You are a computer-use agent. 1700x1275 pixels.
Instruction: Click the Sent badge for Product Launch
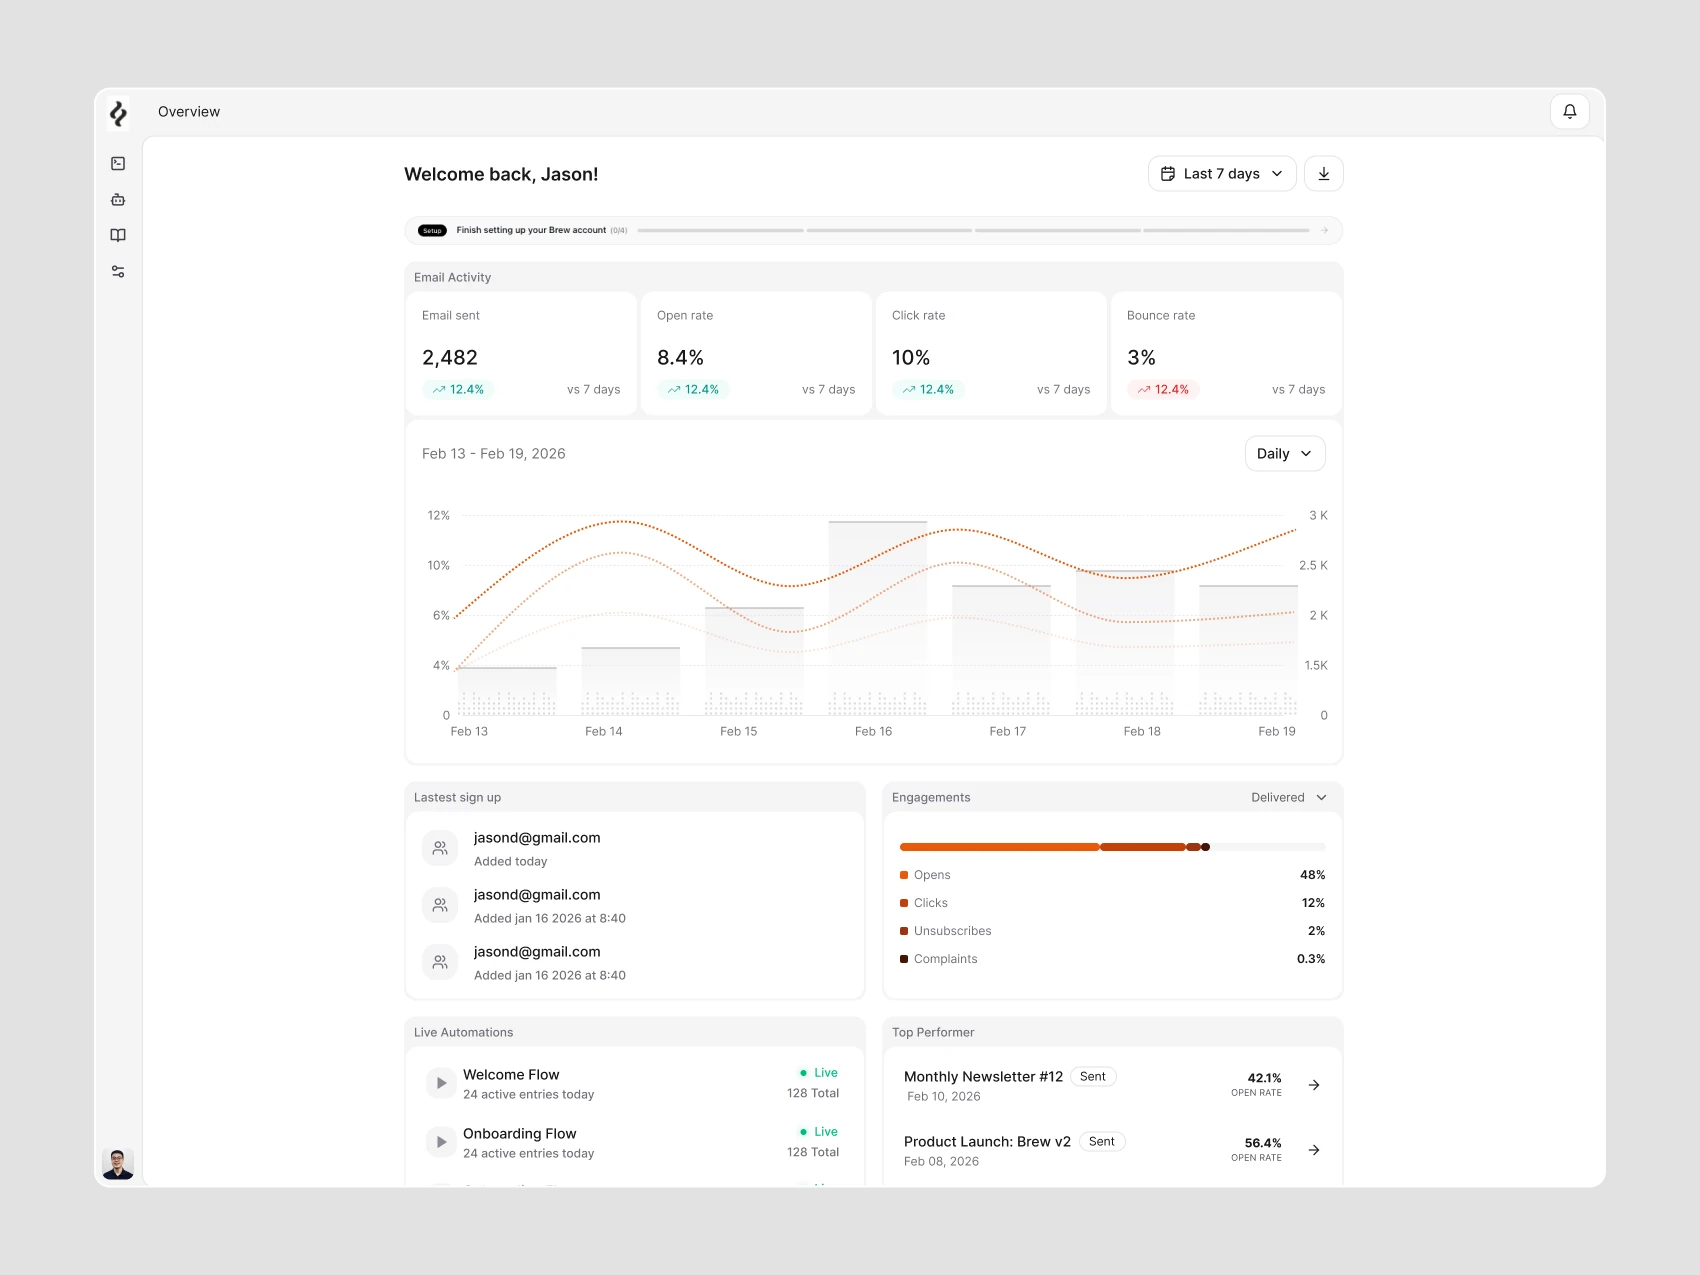click(x=1102, y=1141)
